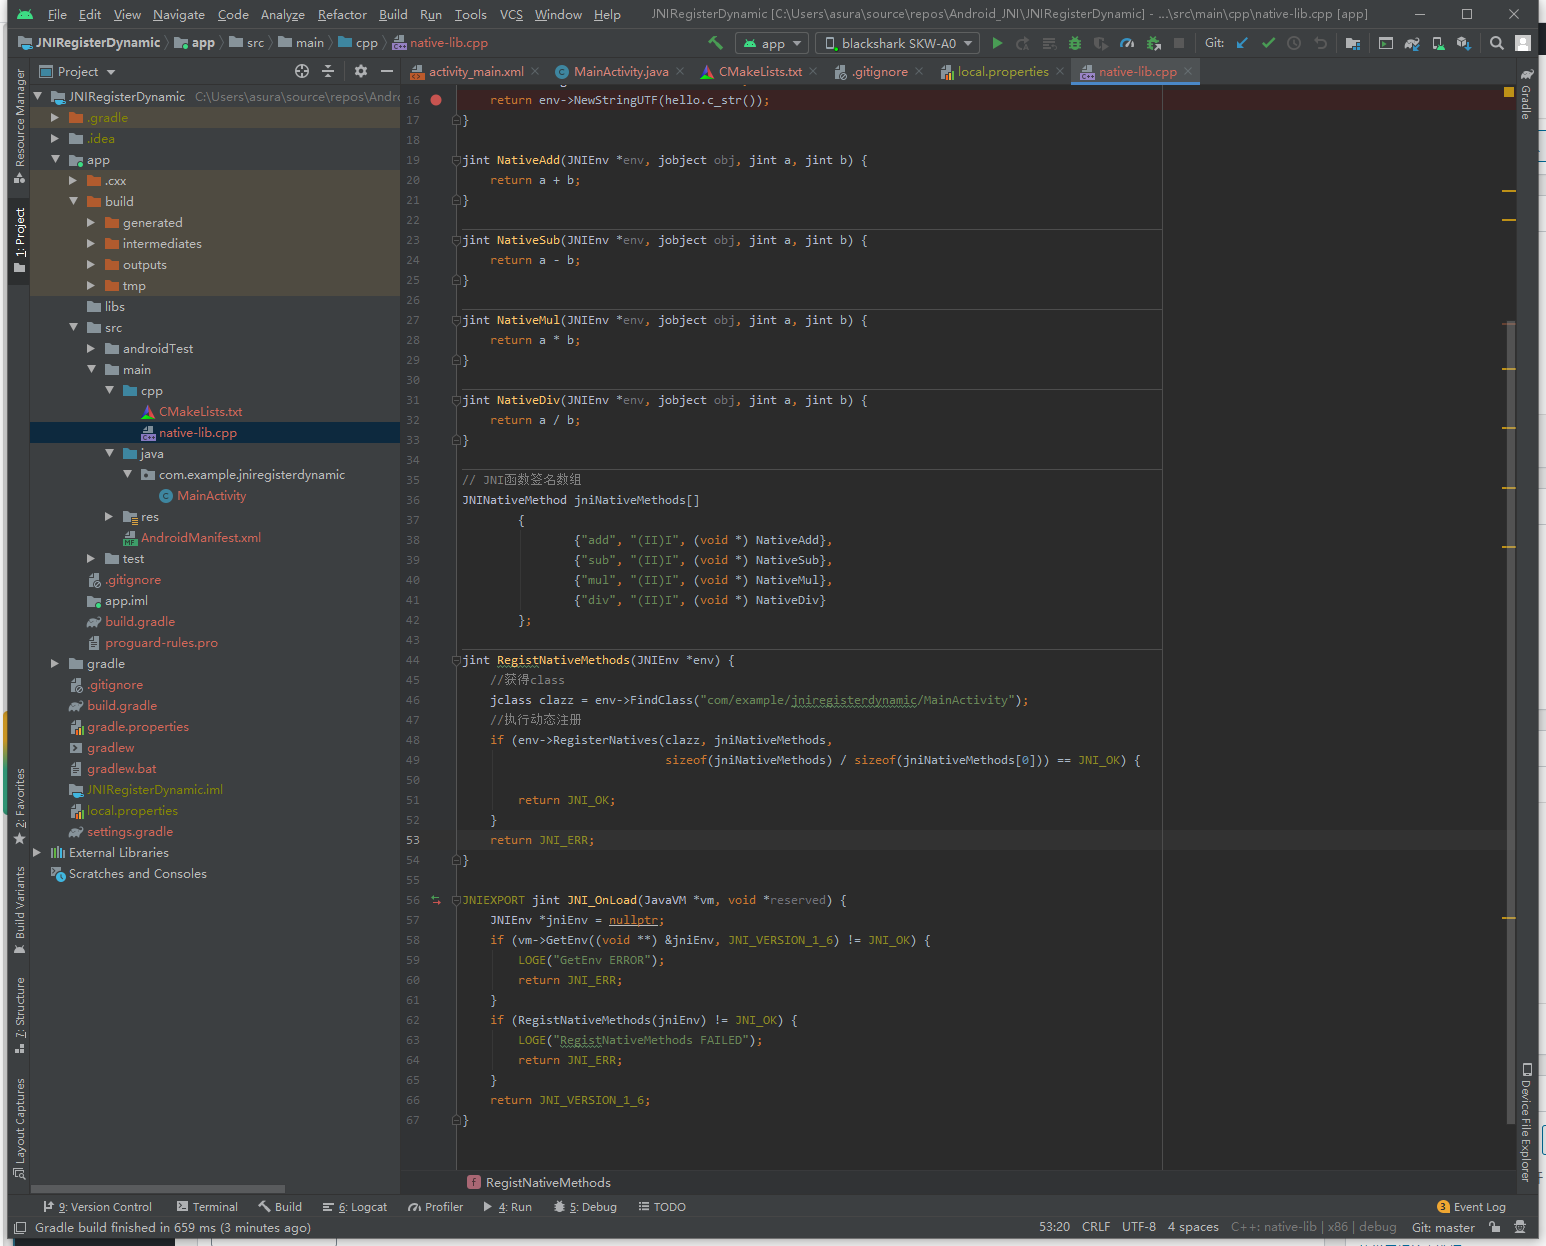Click the Event Log button
Viewport: 1546px width, 1246px height.
click(x=1471, y=1207)
